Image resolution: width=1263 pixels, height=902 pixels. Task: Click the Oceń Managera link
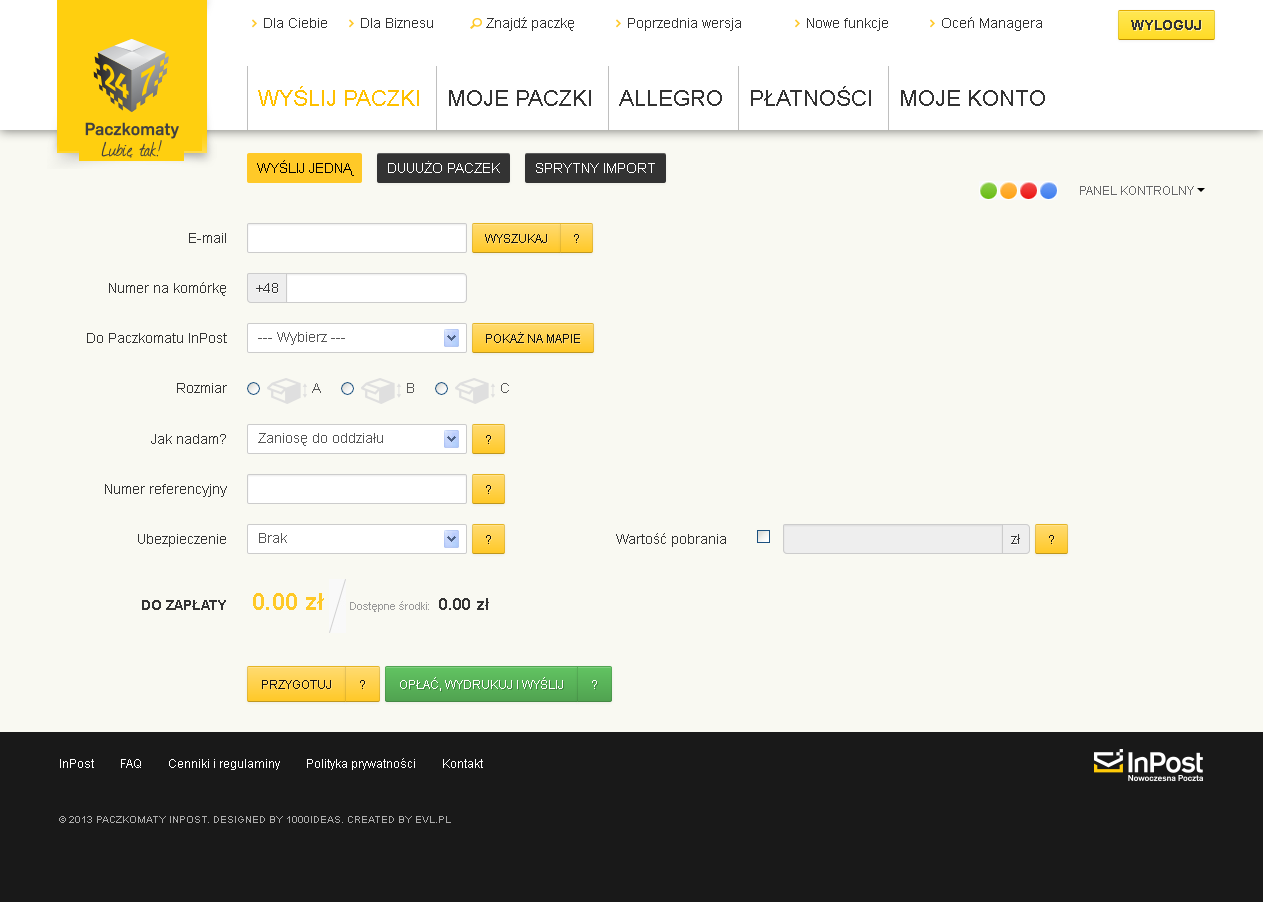coord(991,23)
